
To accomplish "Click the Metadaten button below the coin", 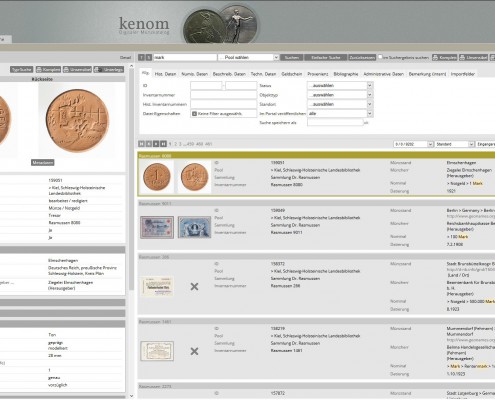I will point(43,162).
